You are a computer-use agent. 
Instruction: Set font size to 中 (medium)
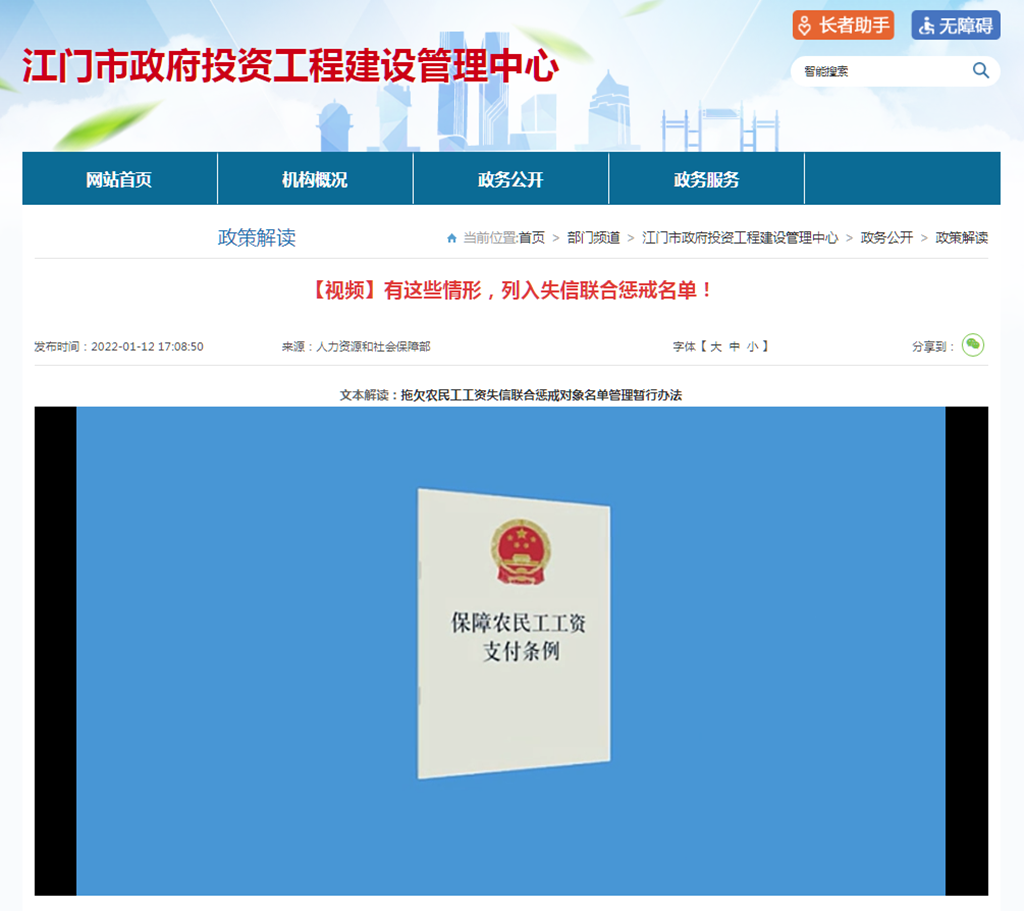pos(734,347)
